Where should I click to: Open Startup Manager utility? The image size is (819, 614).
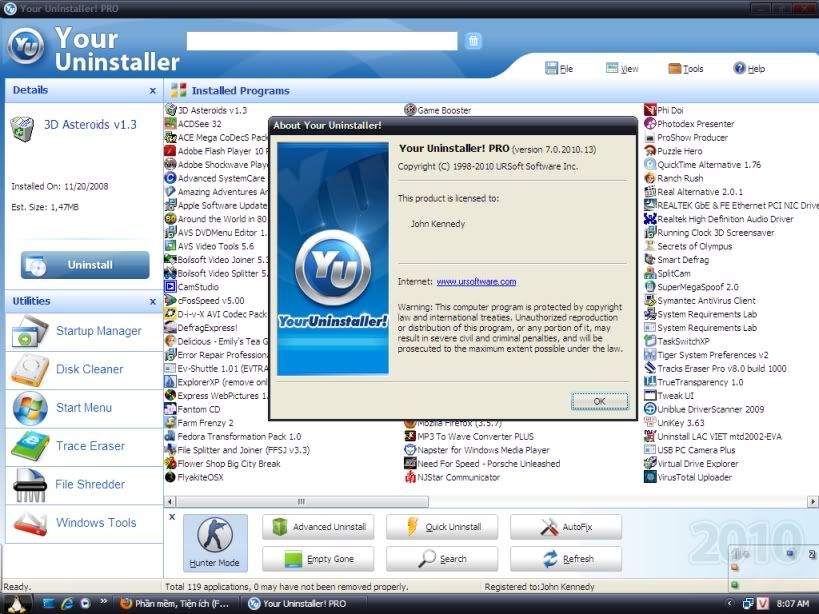point(84,331)
